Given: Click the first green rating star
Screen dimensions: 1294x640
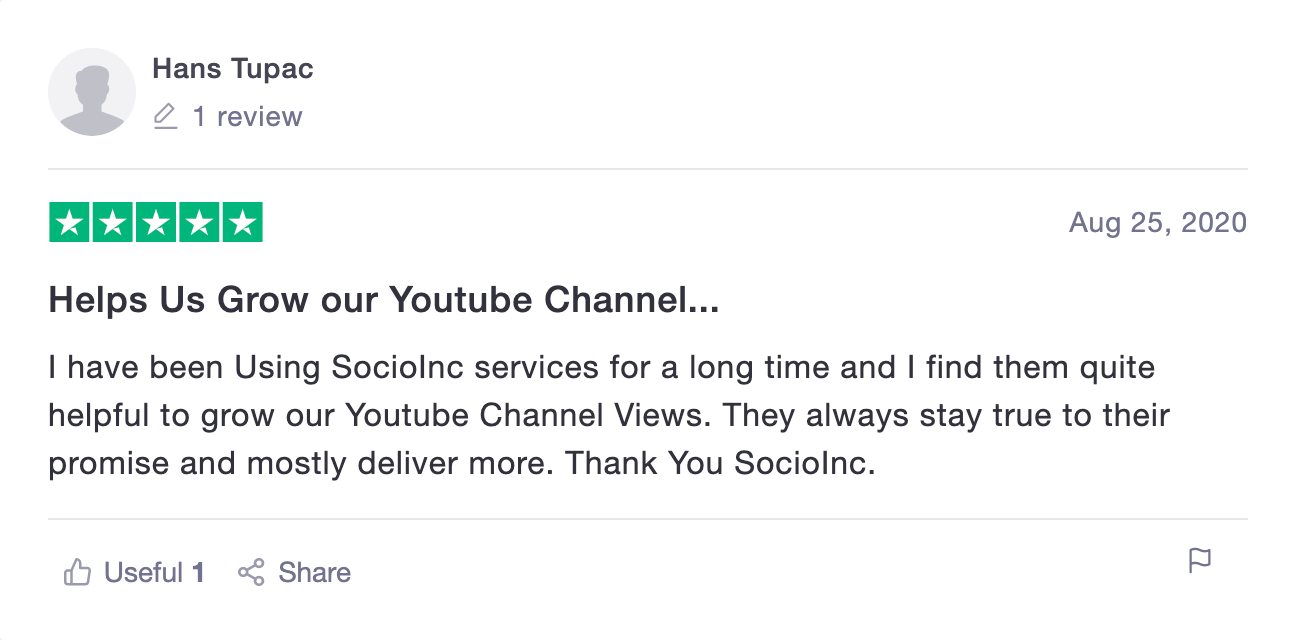Looking at the screenshot, I should pos(70,222).
